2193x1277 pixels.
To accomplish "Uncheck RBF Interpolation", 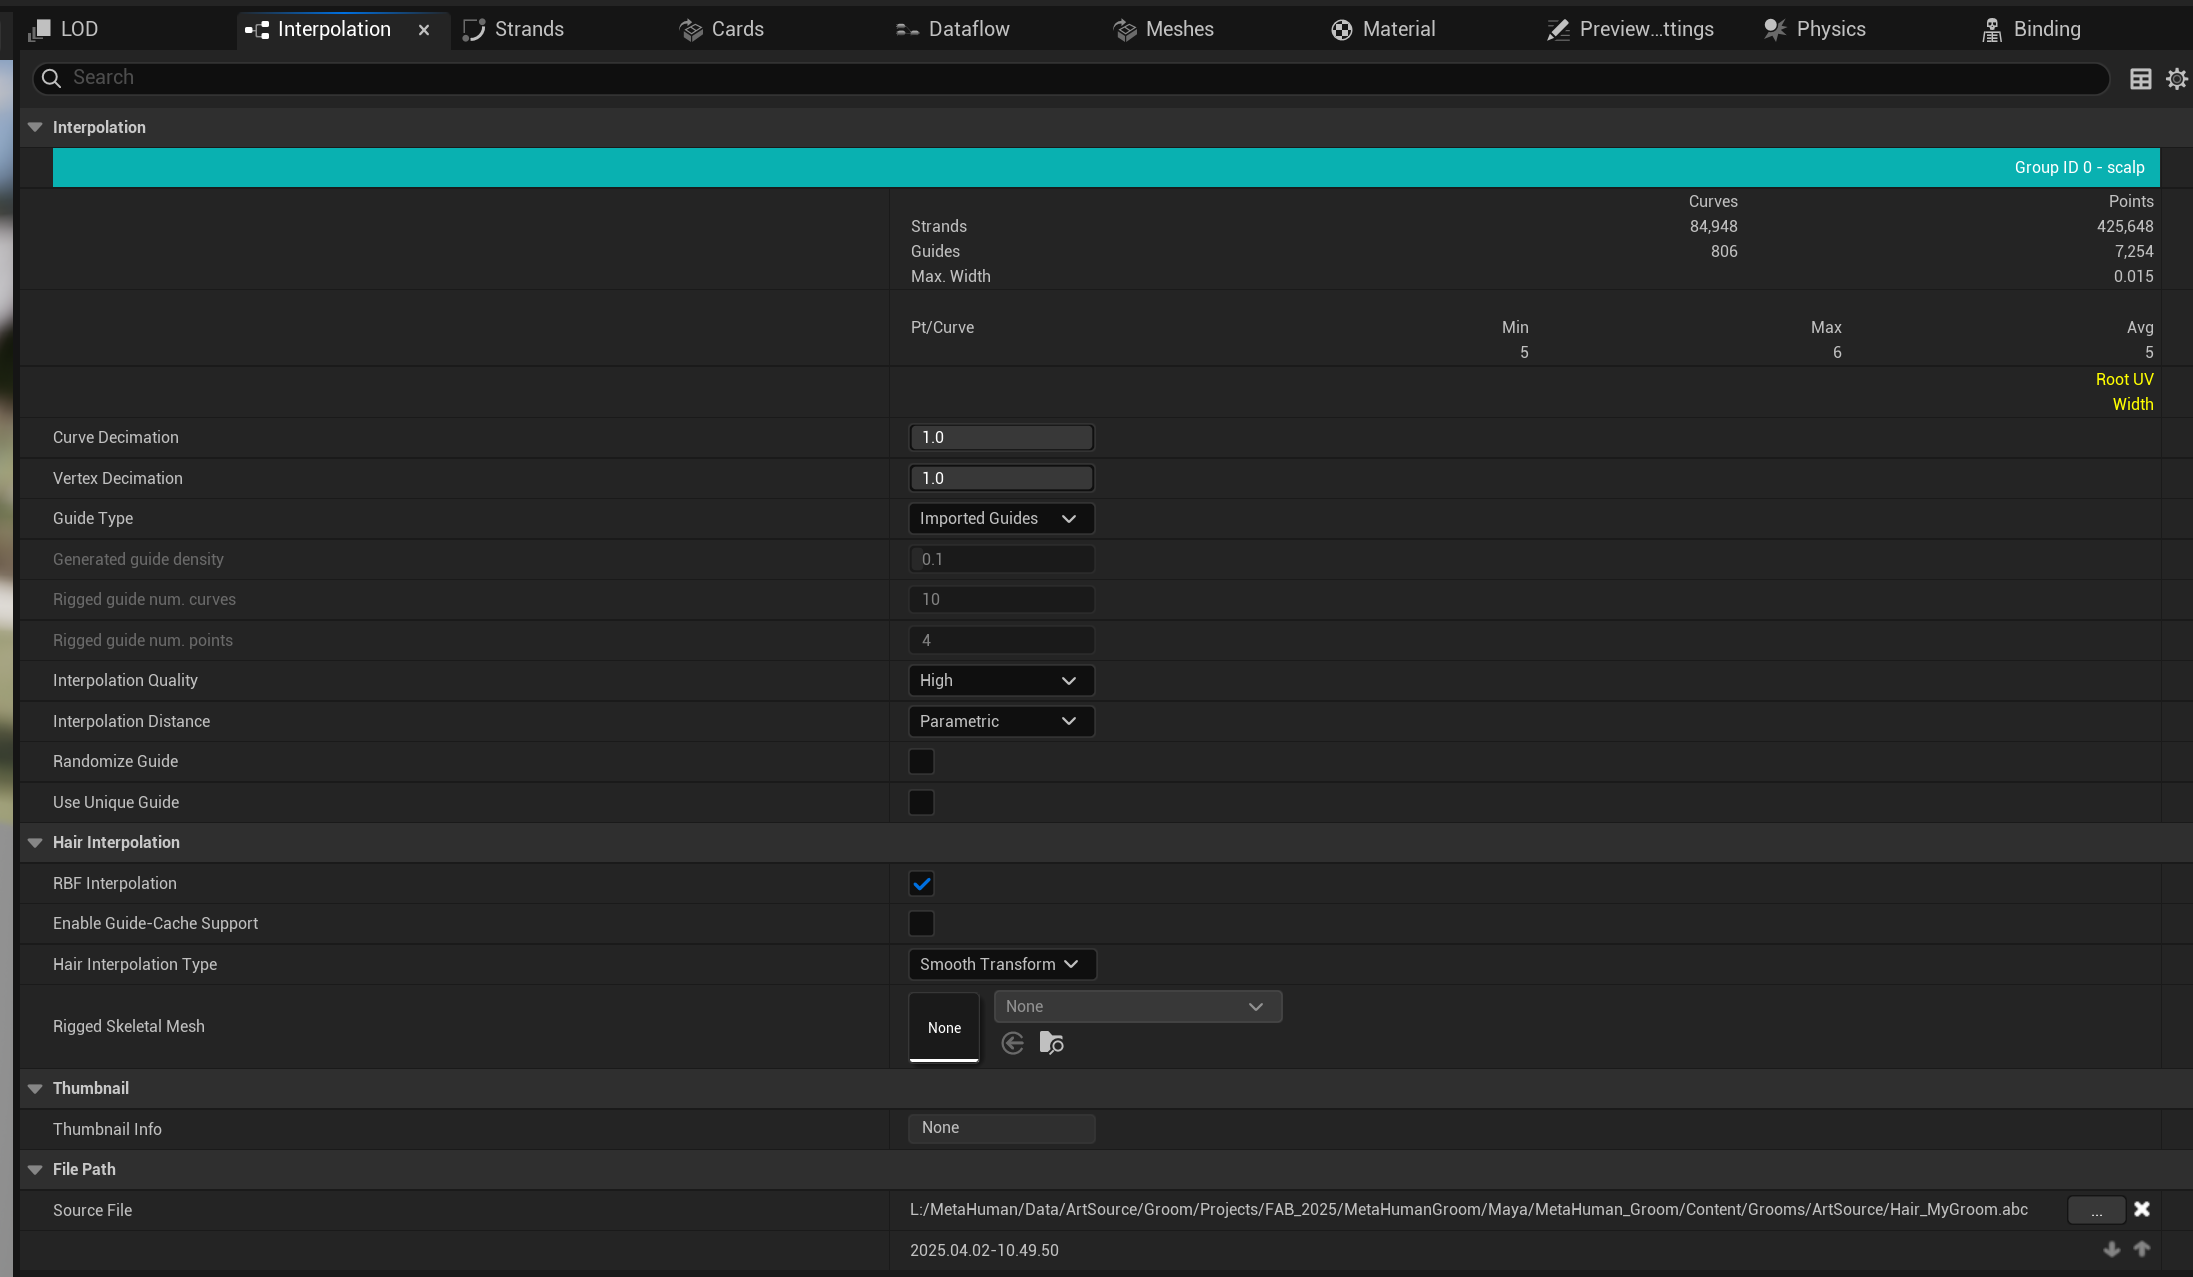I will [x=921, y=883].
